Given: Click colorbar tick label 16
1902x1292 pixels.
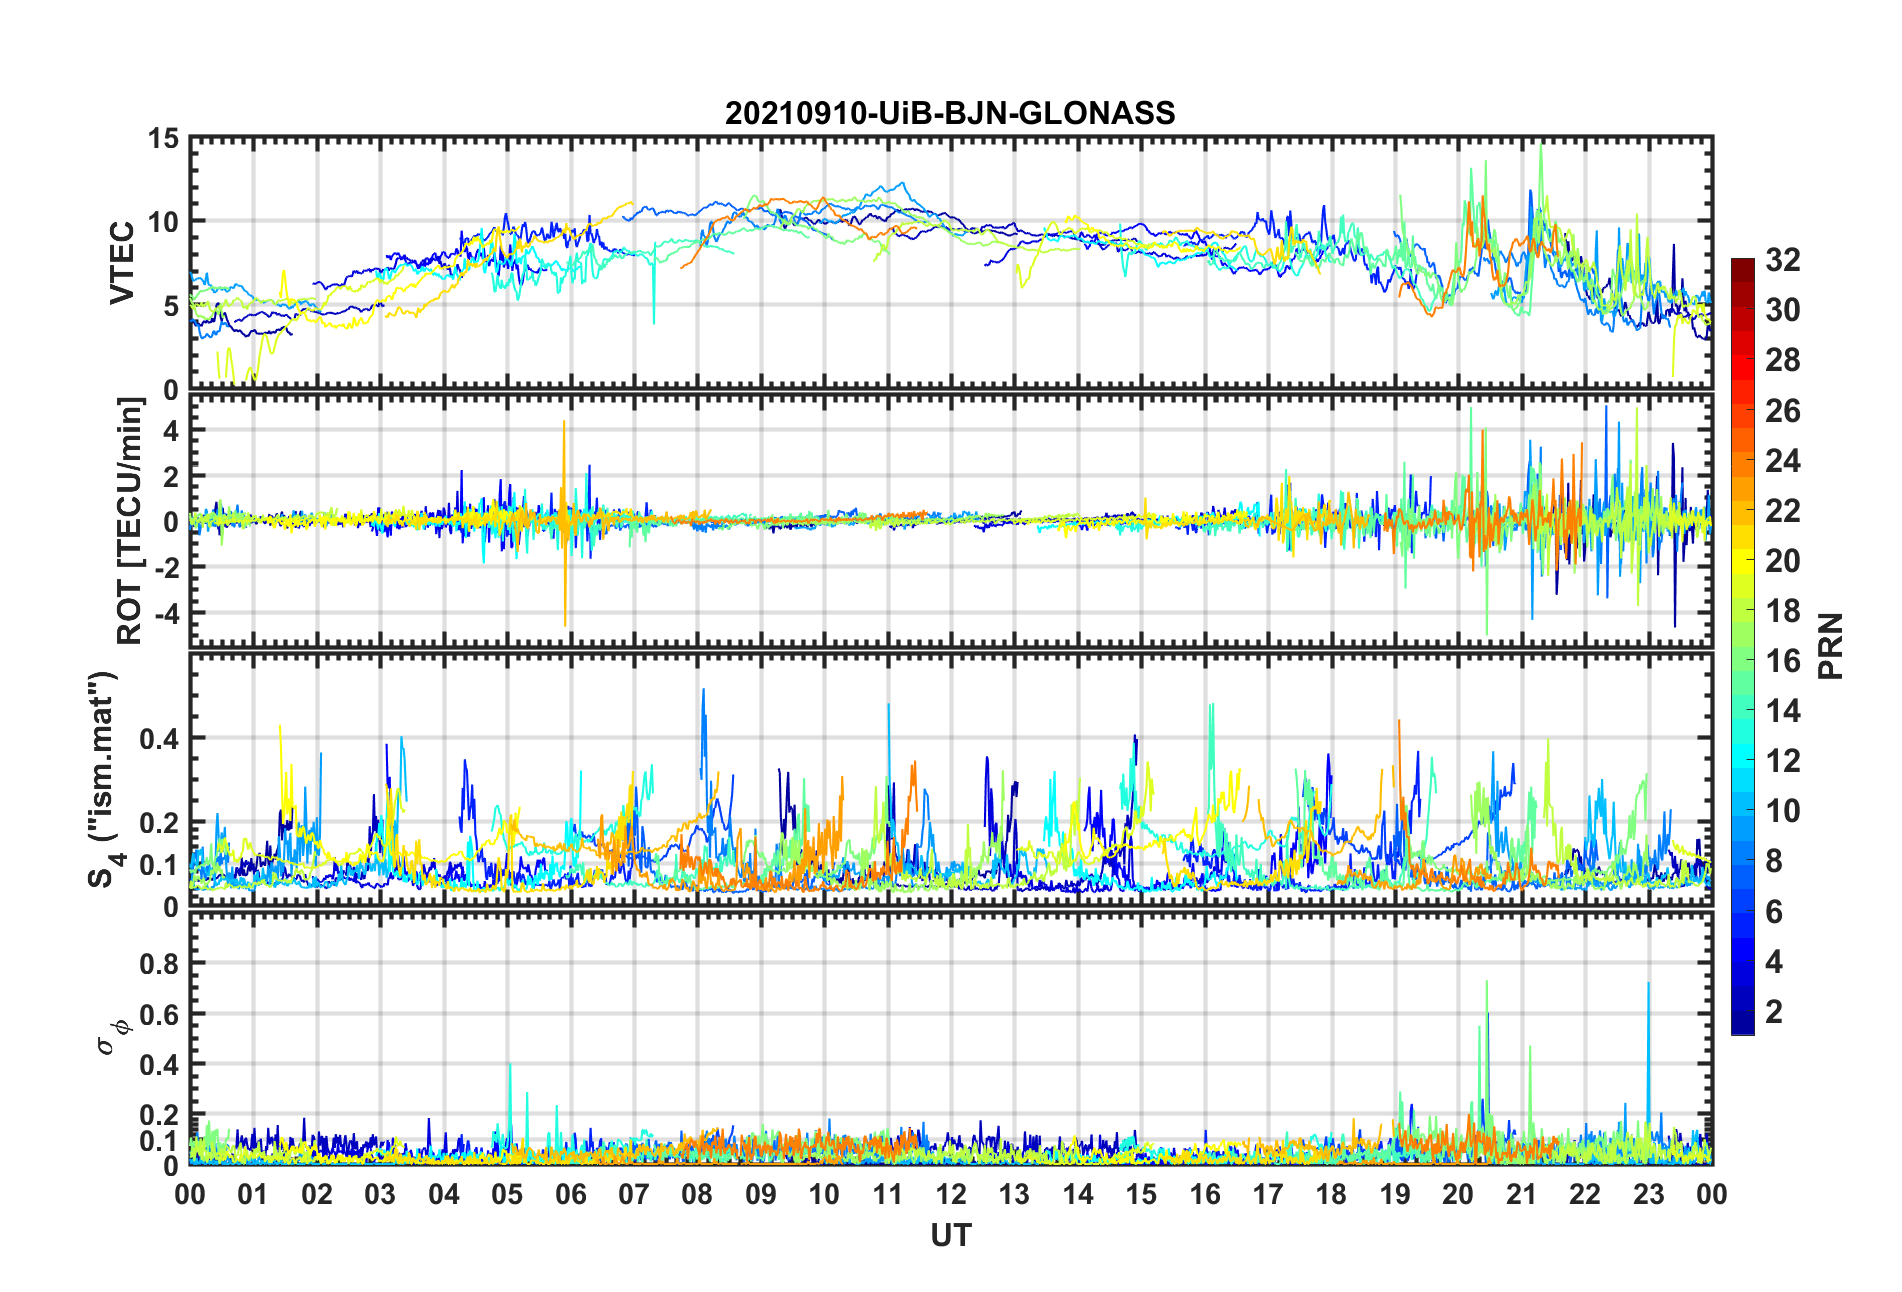Looking at the screenshot, I should tap(1783, 660).
